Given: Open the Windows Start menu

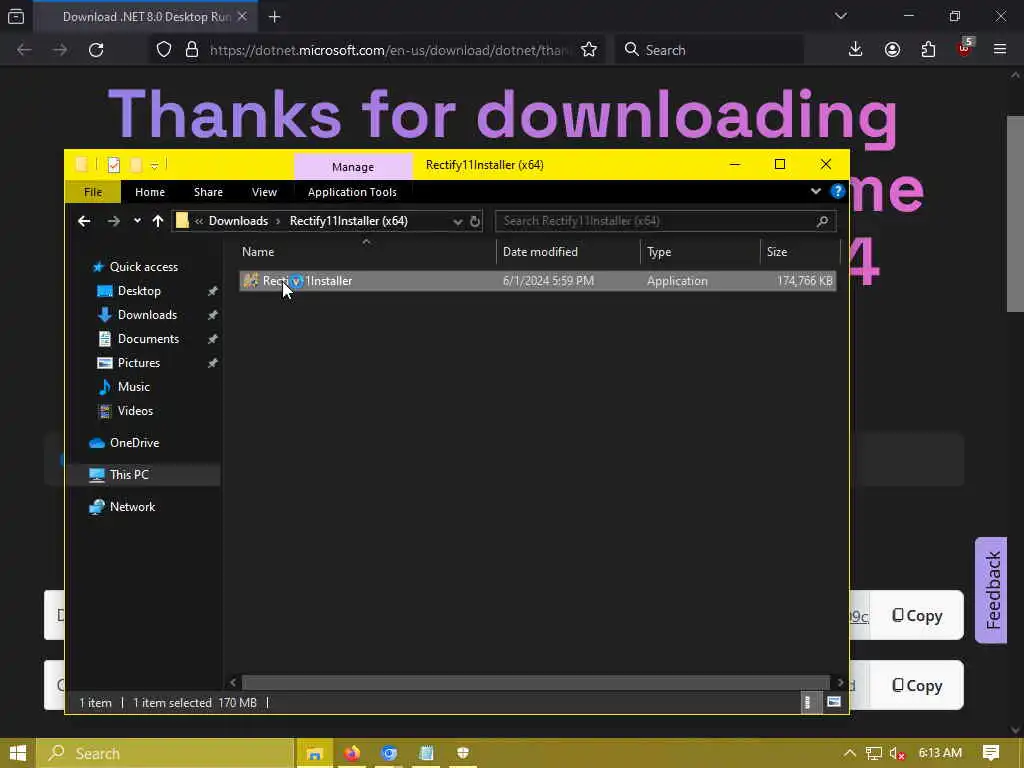Looking at the screenshot, I should (18, 754).
